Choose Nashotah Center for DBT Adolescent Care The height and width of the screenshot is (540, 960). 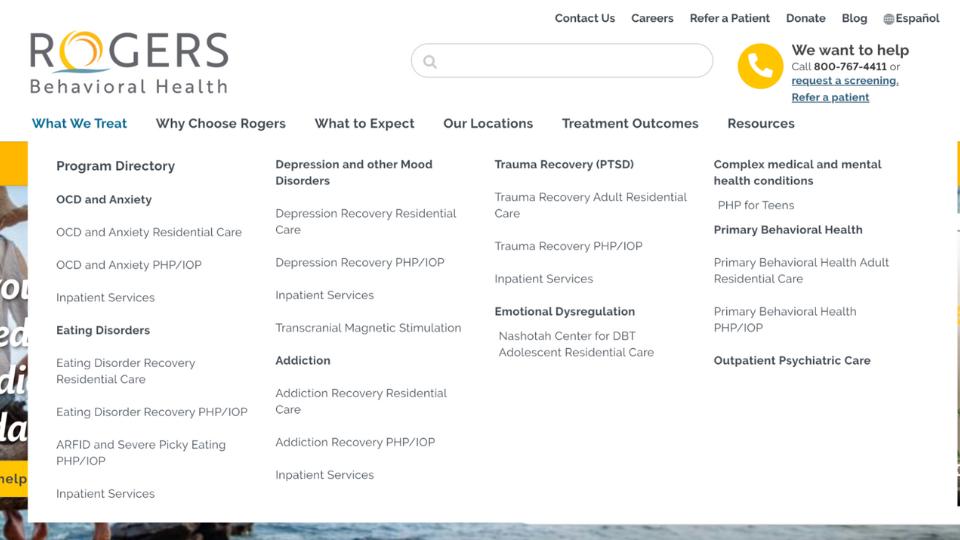pos(576,344)
